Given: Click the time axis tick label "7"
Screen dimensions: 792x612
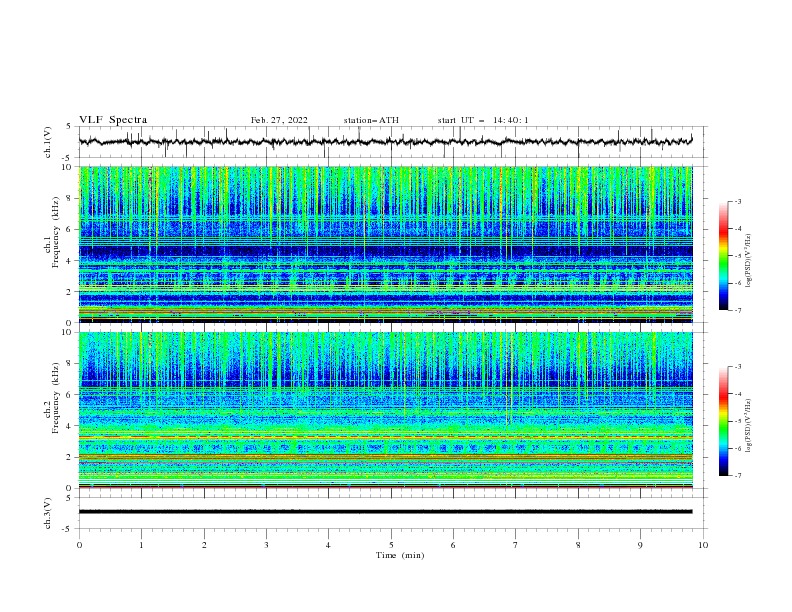Looking at the screenshot, I should pos(516,545).
